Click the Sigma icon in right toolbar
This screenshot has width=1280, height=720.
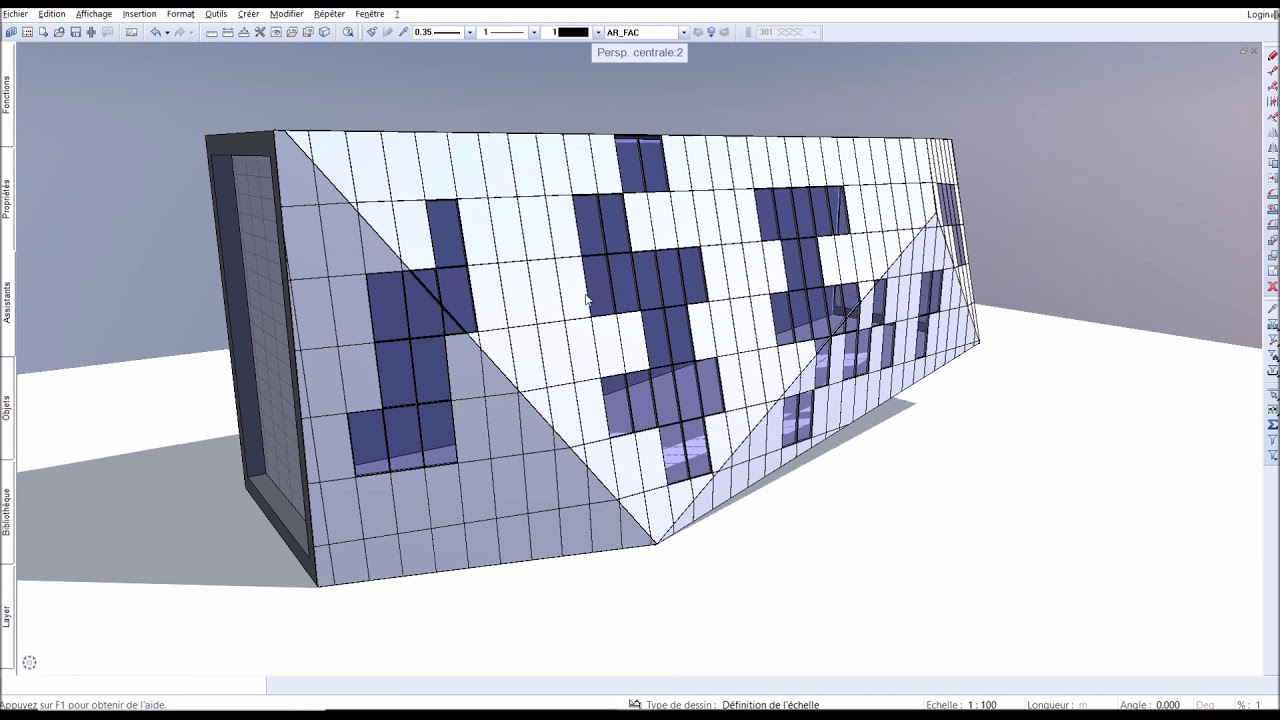pyautogui.click(x=1272, y=425)
